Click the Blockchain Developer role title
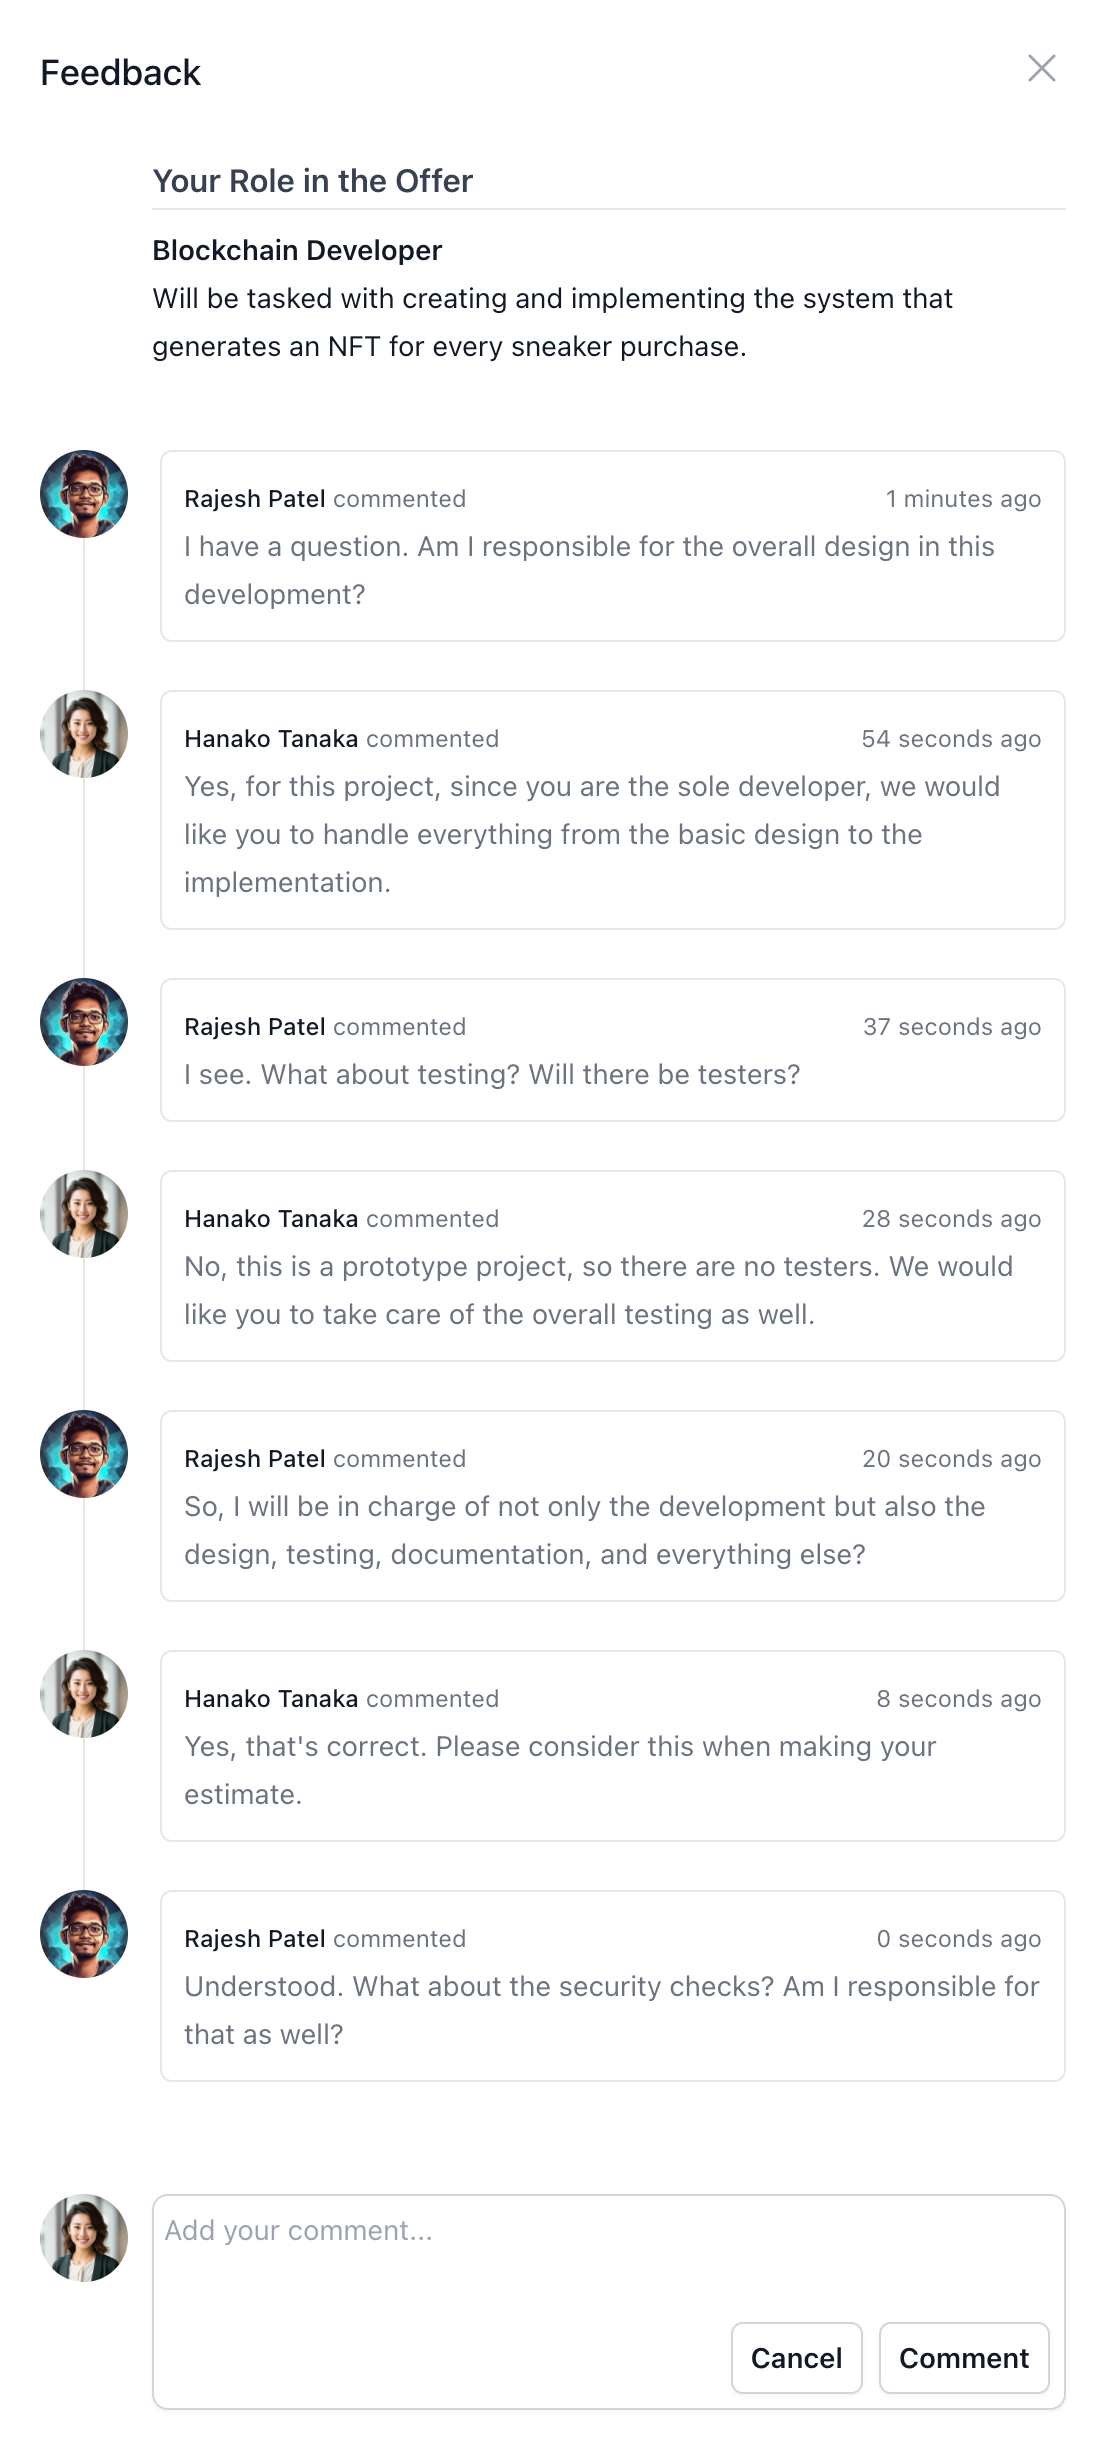Viewport: 1108px width, 2446px height. 296,250
